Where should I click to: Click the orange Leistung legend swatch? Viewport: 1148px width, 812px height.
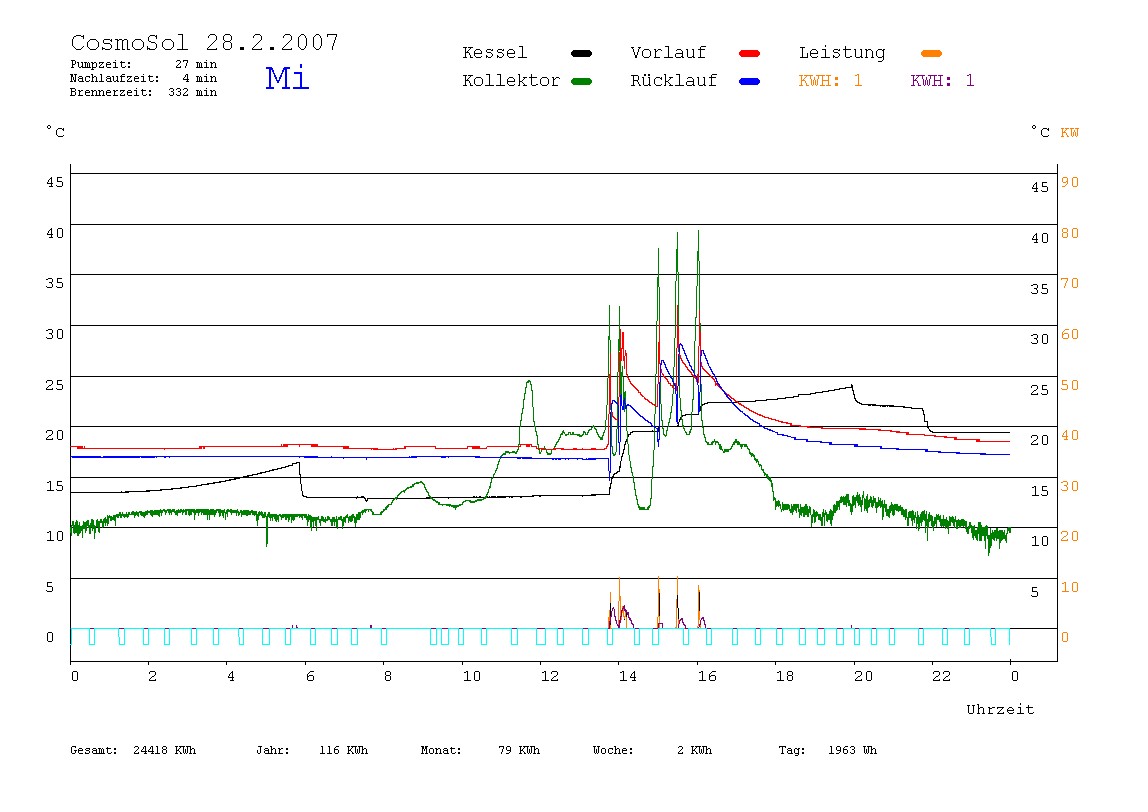[931, 53]
